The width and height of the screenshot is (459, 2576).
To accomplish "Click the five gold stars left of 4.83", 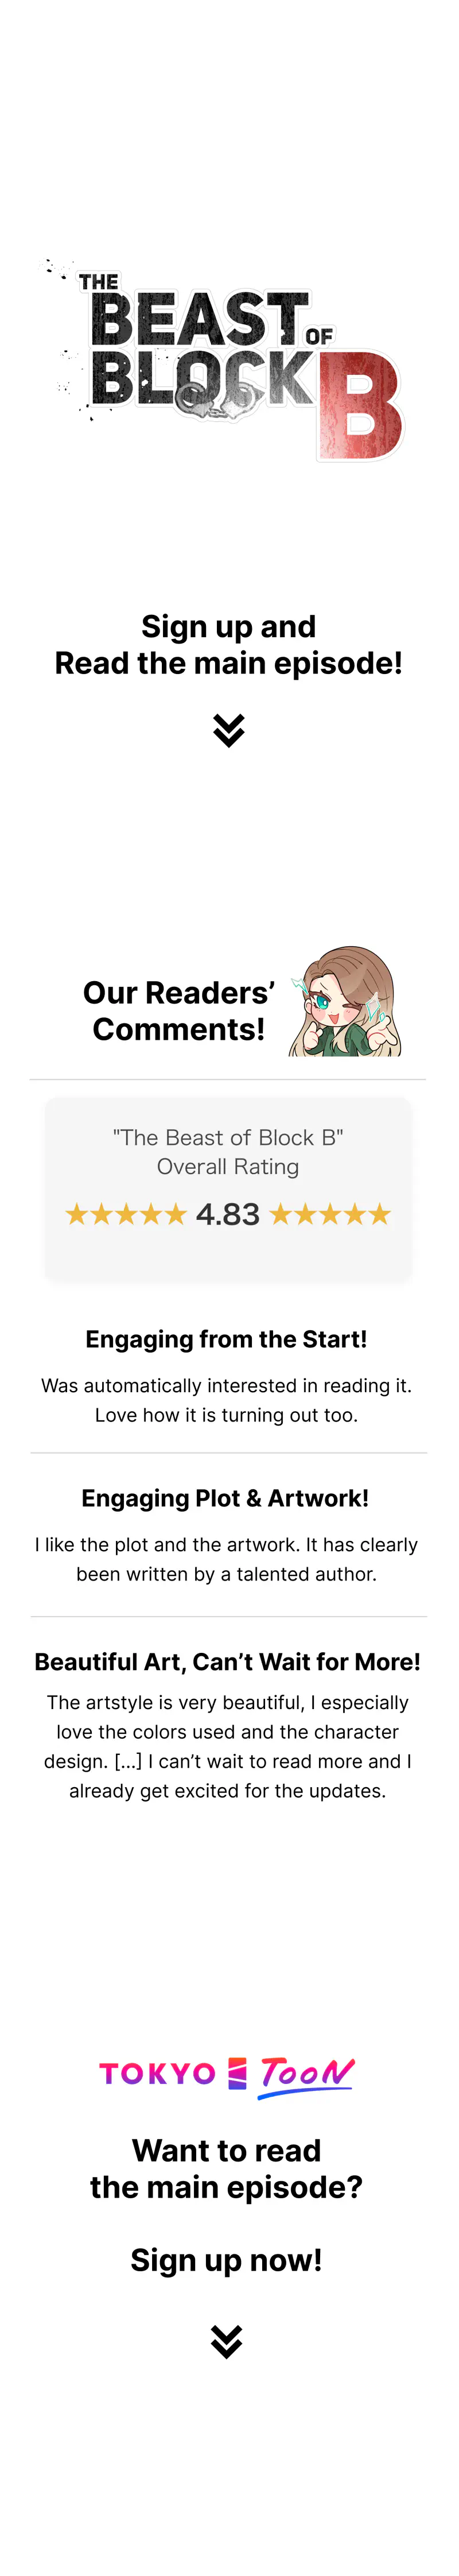I will point(126,1215).
